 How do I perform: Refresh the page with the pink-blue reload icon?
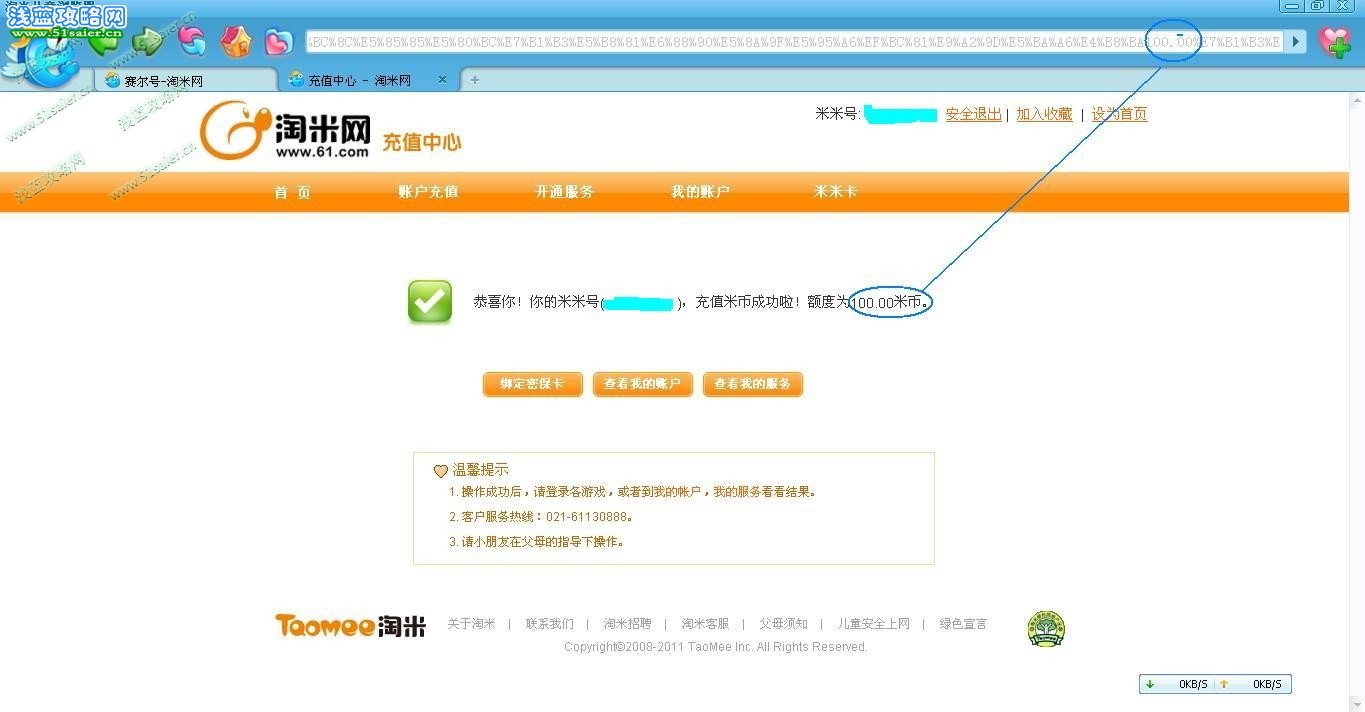[191, 41]
